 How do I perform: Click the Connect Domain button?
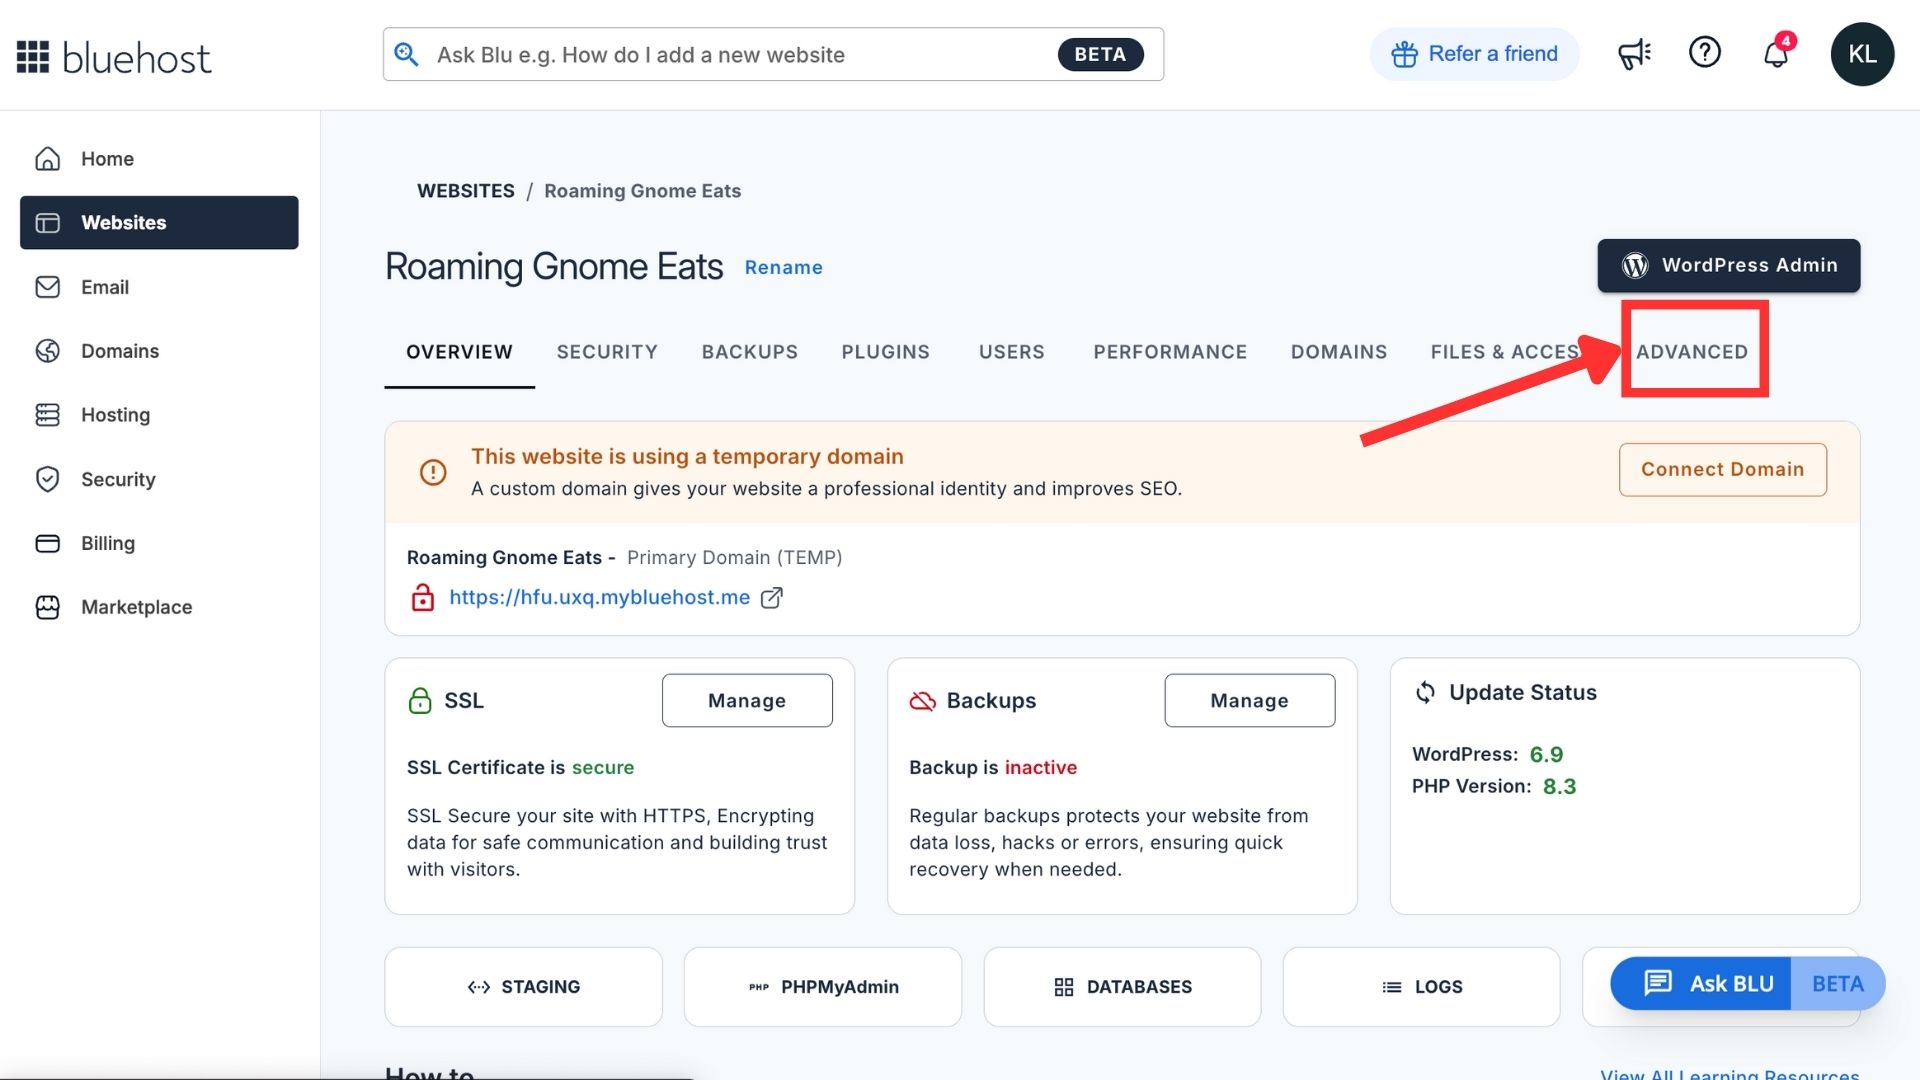pos(1722,469)
